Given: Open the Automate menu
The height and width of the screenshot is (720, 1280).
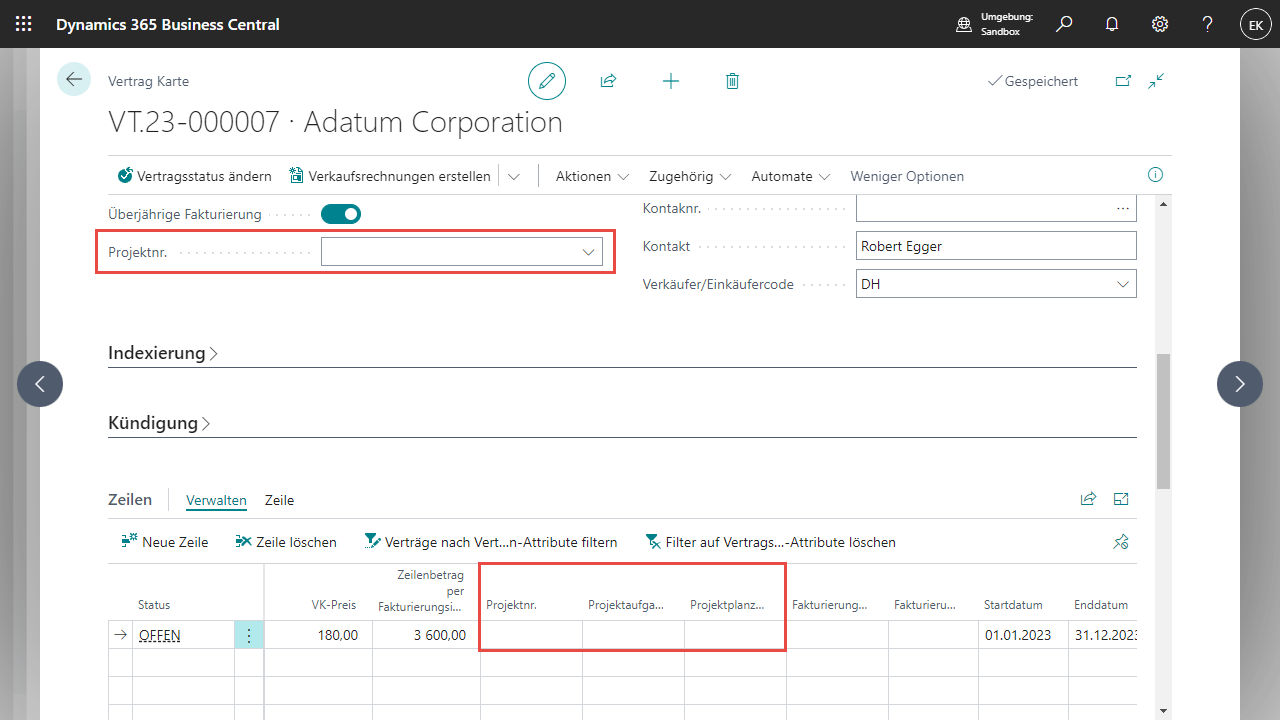Looking at the screenshot, I should [x=791, y=176].
